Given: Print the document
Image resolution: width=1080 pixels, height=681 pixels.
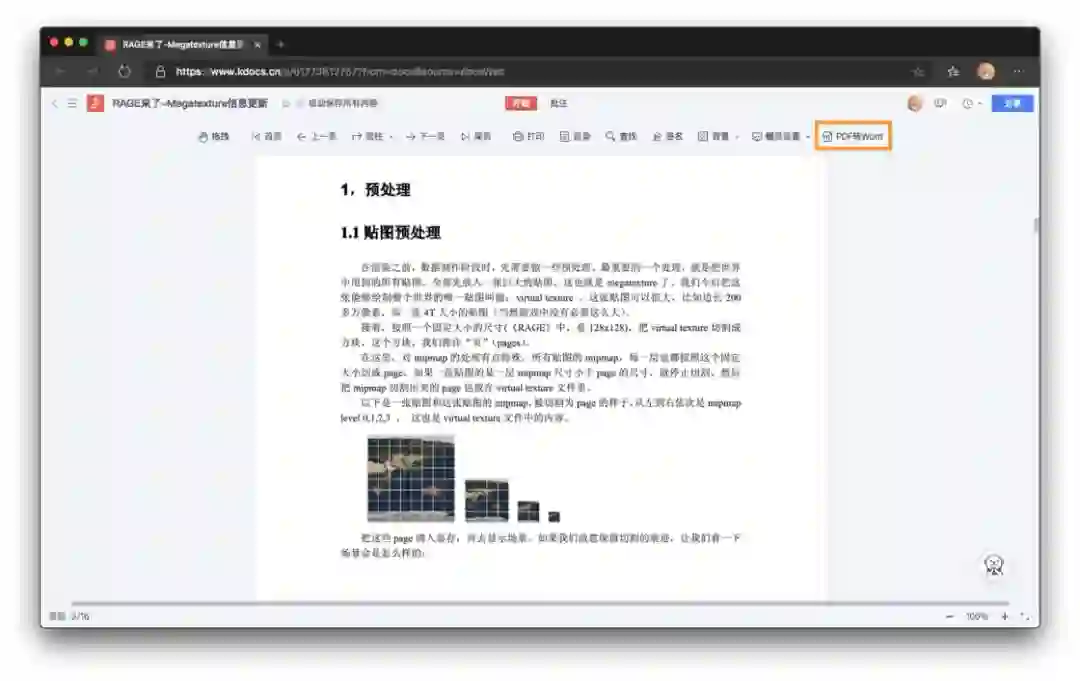Looking at the screenshot, I should (528, 136).
